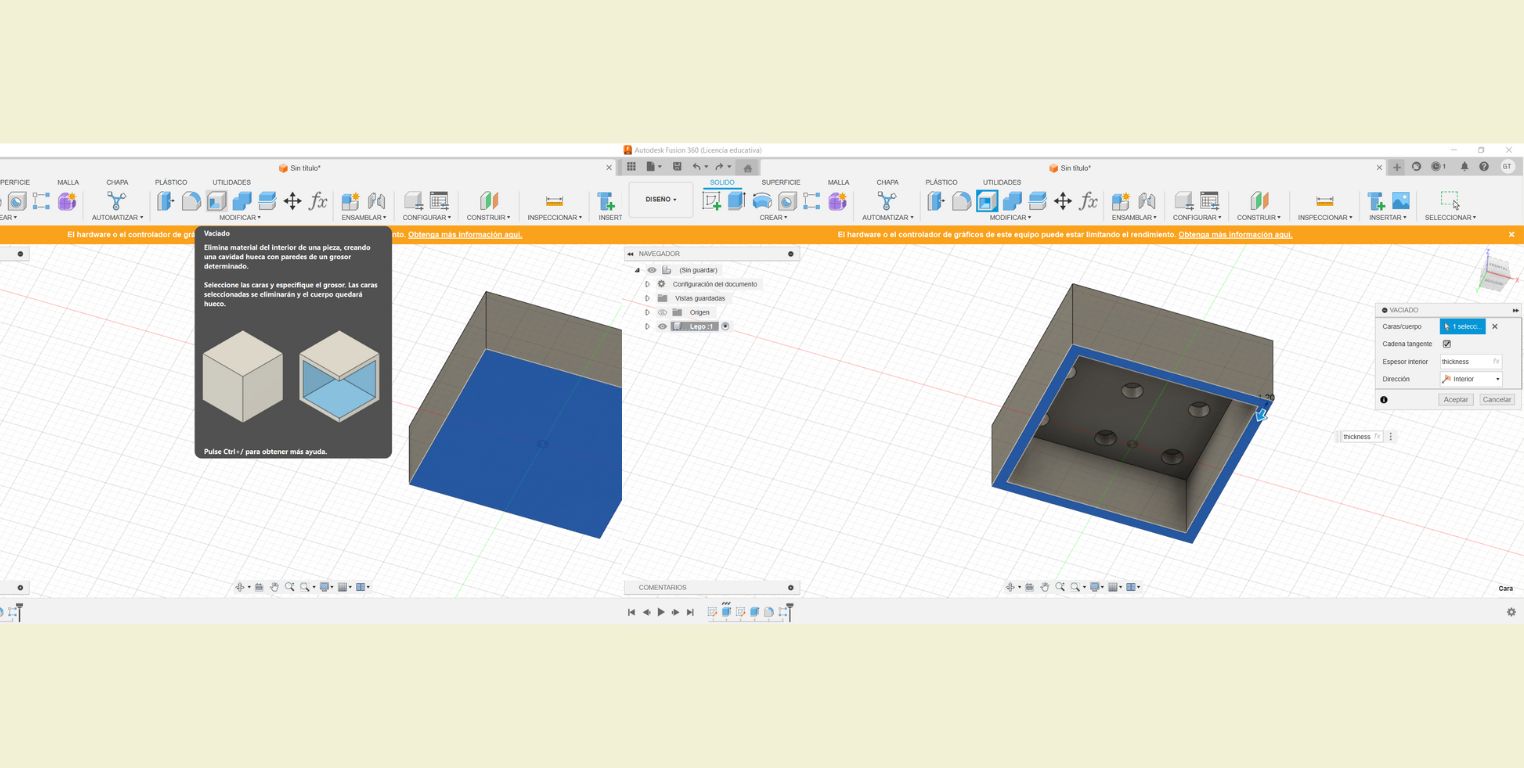Image resolution: width=1524 pixels, height=768 pixels.
Task: Click the Insert Canvas image icon above INSERTAR
Action: pyautogui.click(x=1401, y=201)
